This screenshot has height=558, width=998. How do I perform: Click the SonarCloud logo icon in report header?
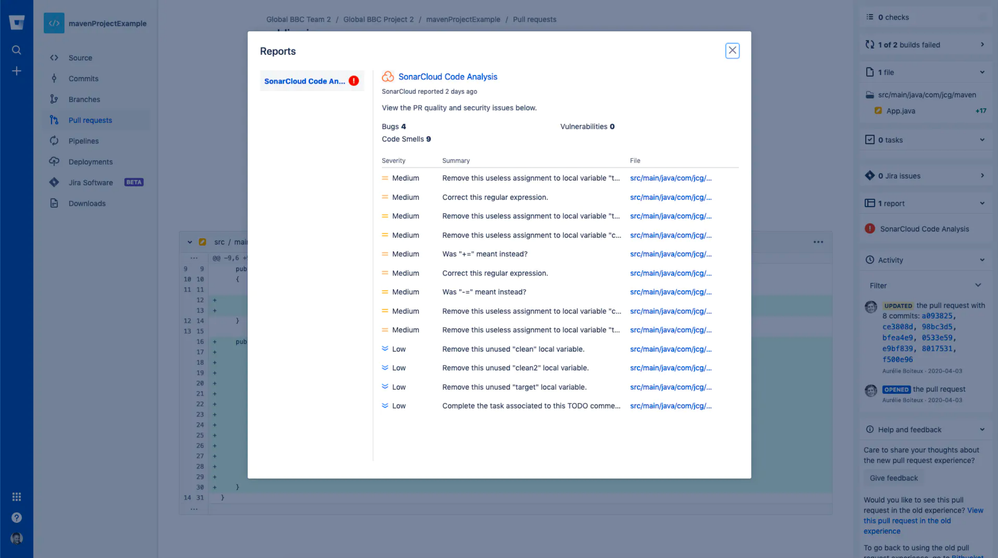388,76
